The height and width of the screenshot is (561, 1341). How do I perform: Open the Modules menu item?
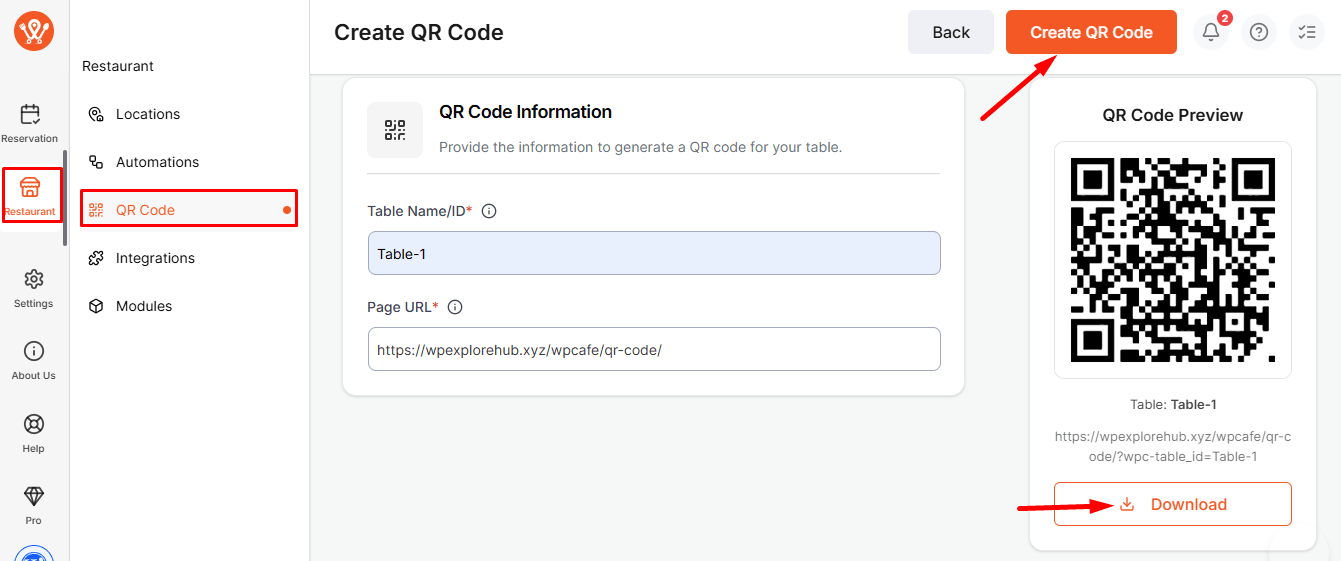click(x=143, y=306)
